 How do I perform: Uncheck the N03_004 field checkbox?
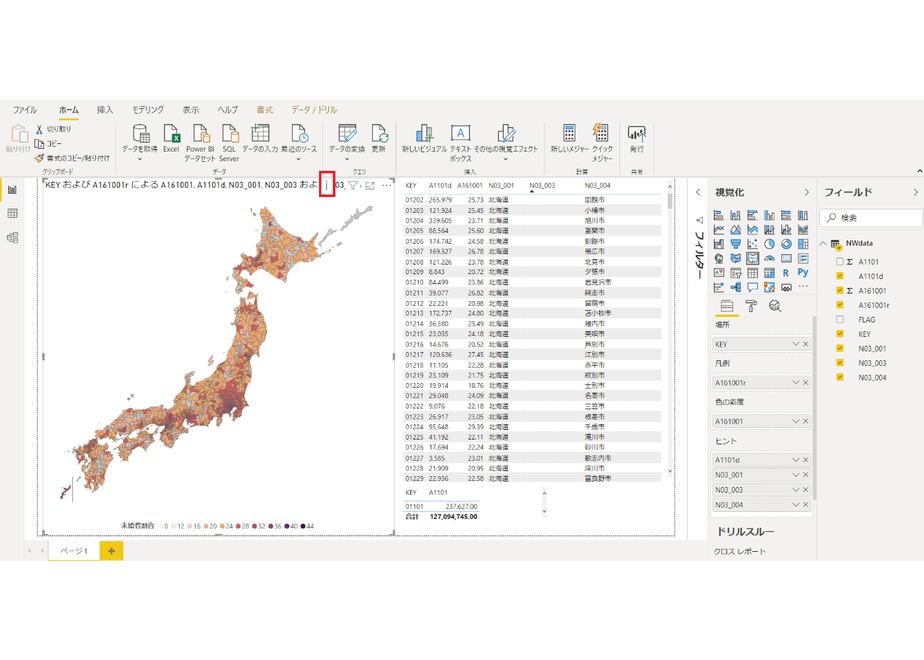click(x=840, y=377)
